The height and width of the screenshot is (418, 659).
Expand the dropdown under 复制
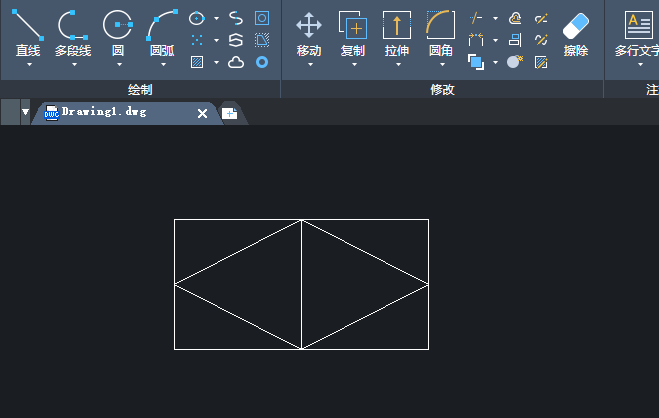point(354,64)
